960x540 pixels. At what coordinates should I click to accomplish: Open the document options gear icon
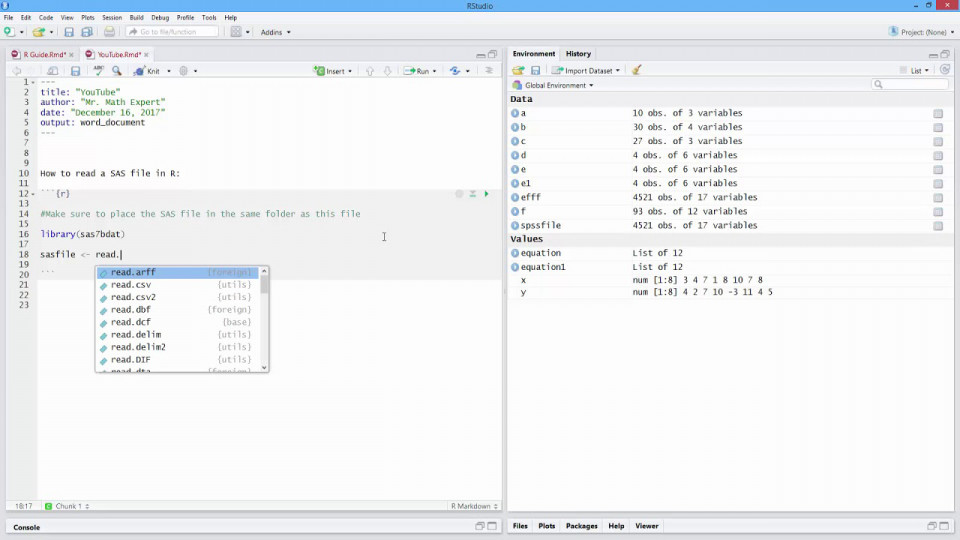pos(184,71)
